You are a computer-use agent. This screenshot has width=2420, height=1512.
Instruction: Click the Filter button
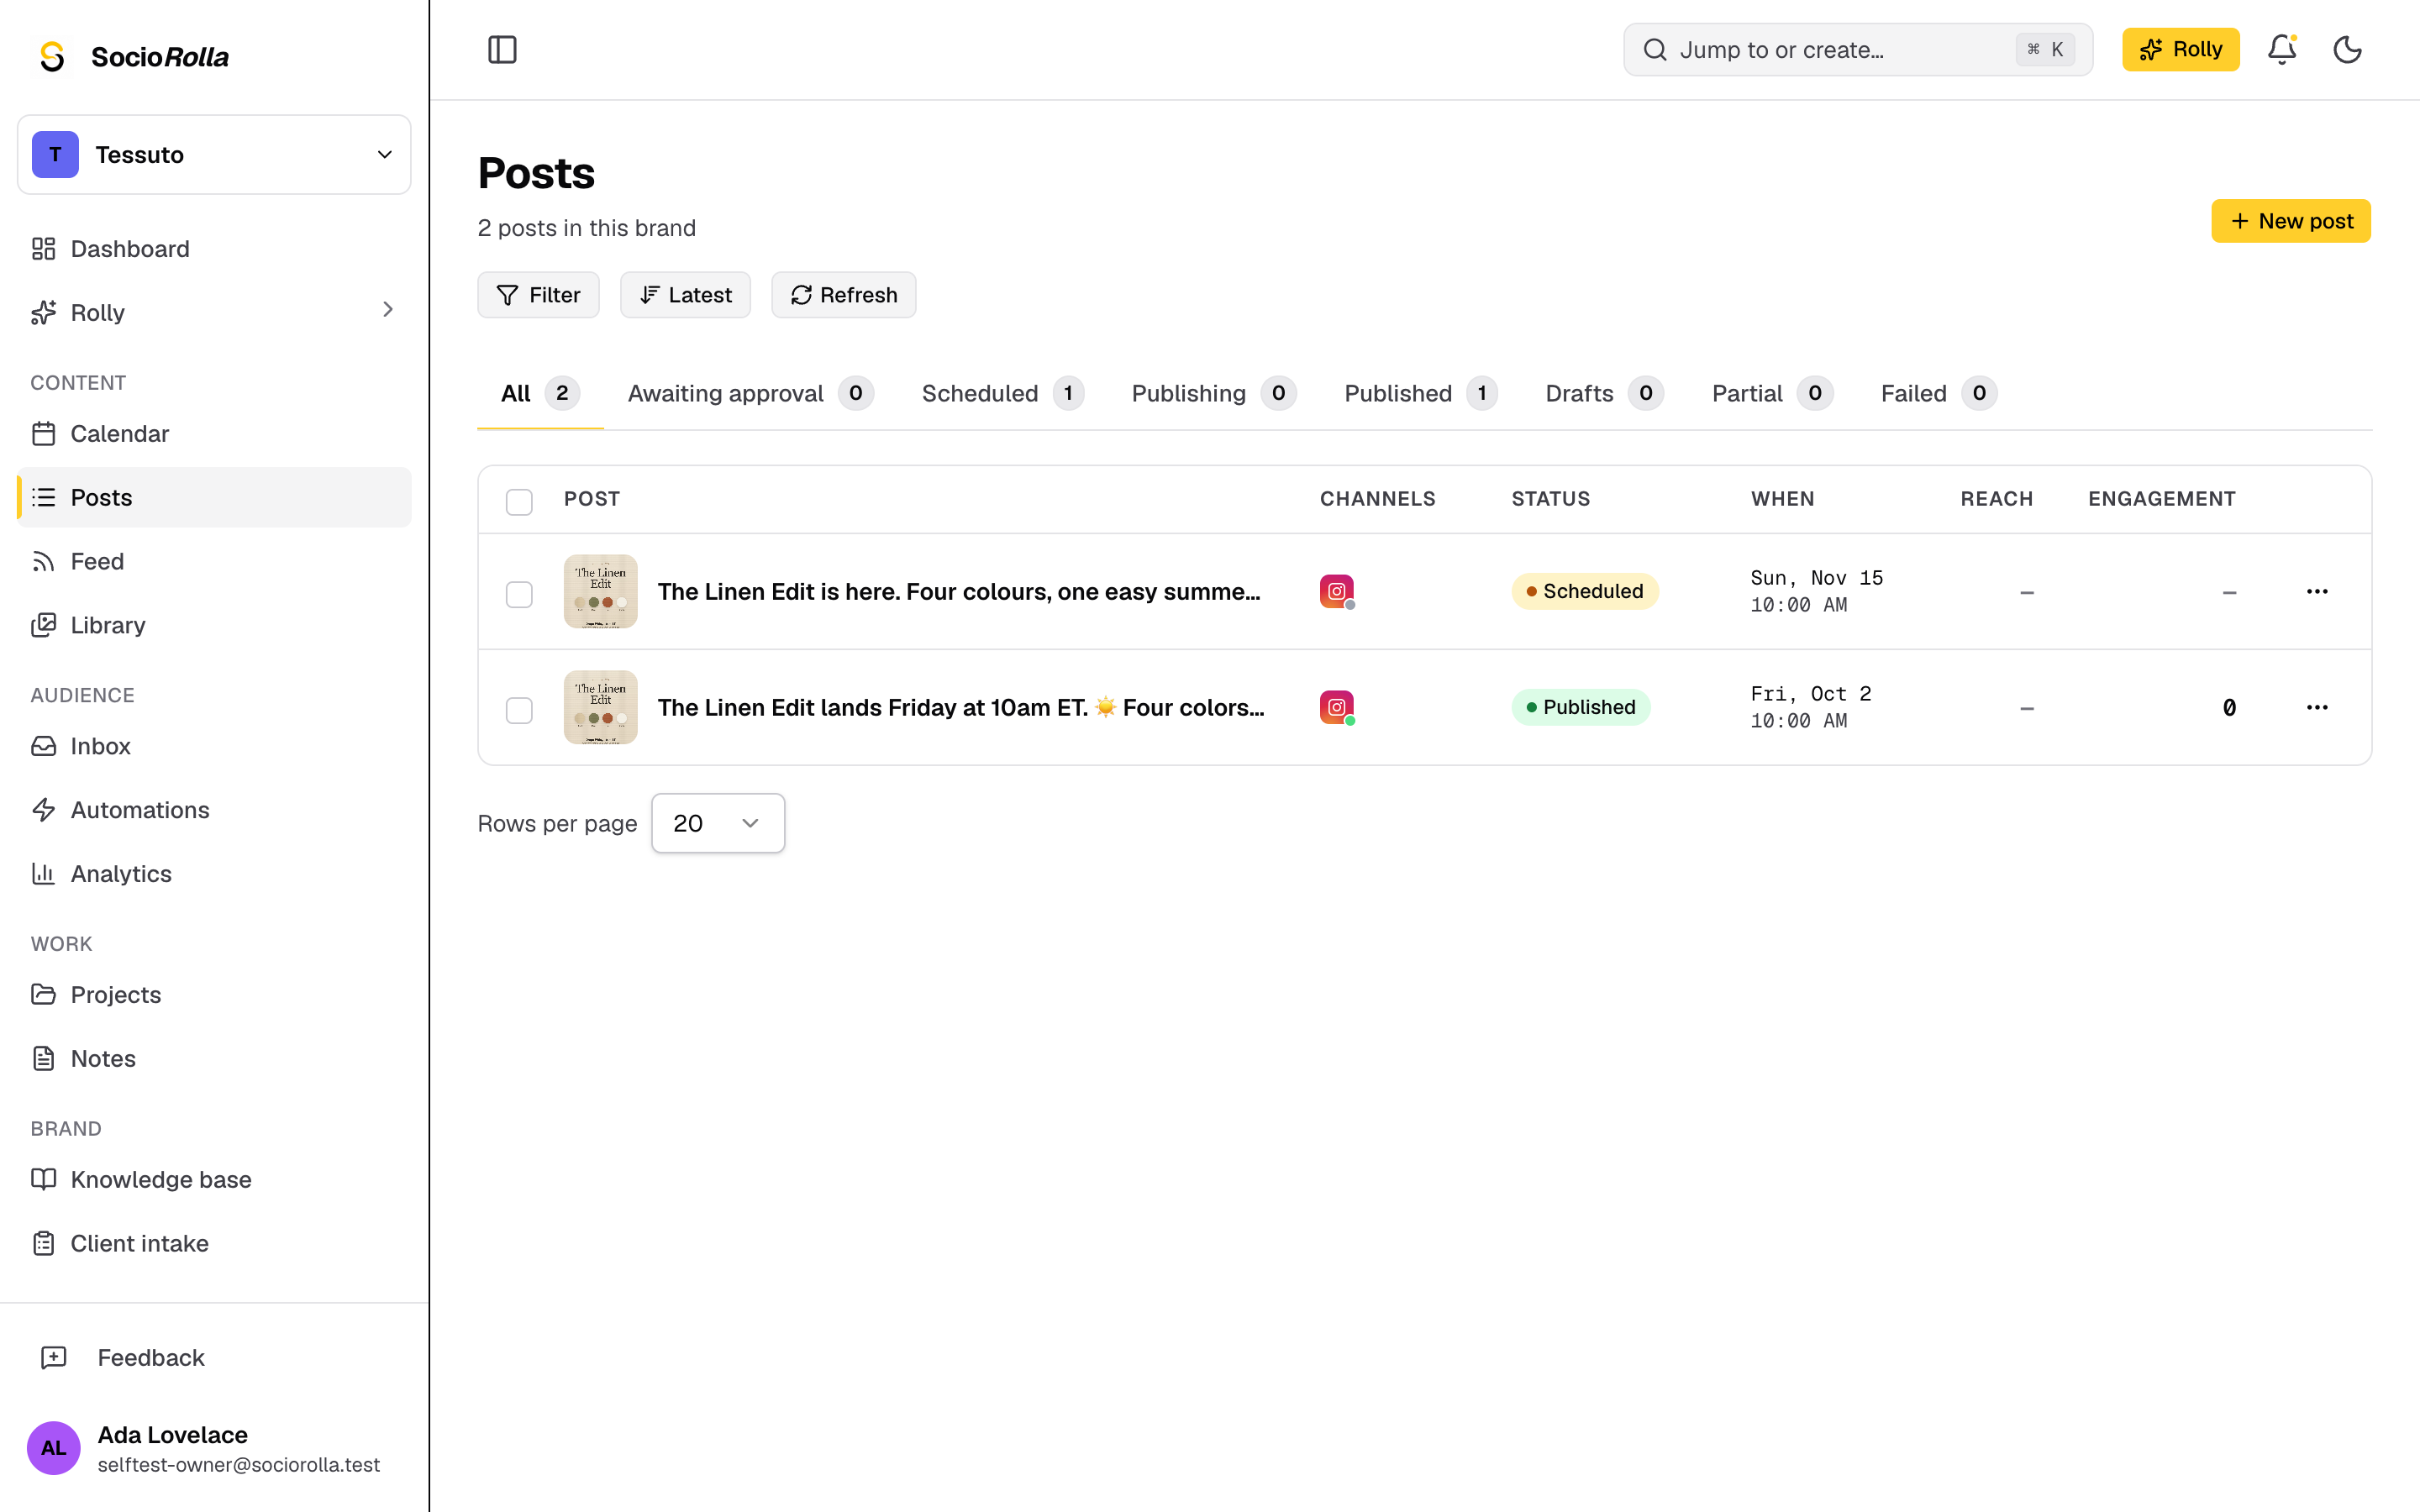[538, 295]
